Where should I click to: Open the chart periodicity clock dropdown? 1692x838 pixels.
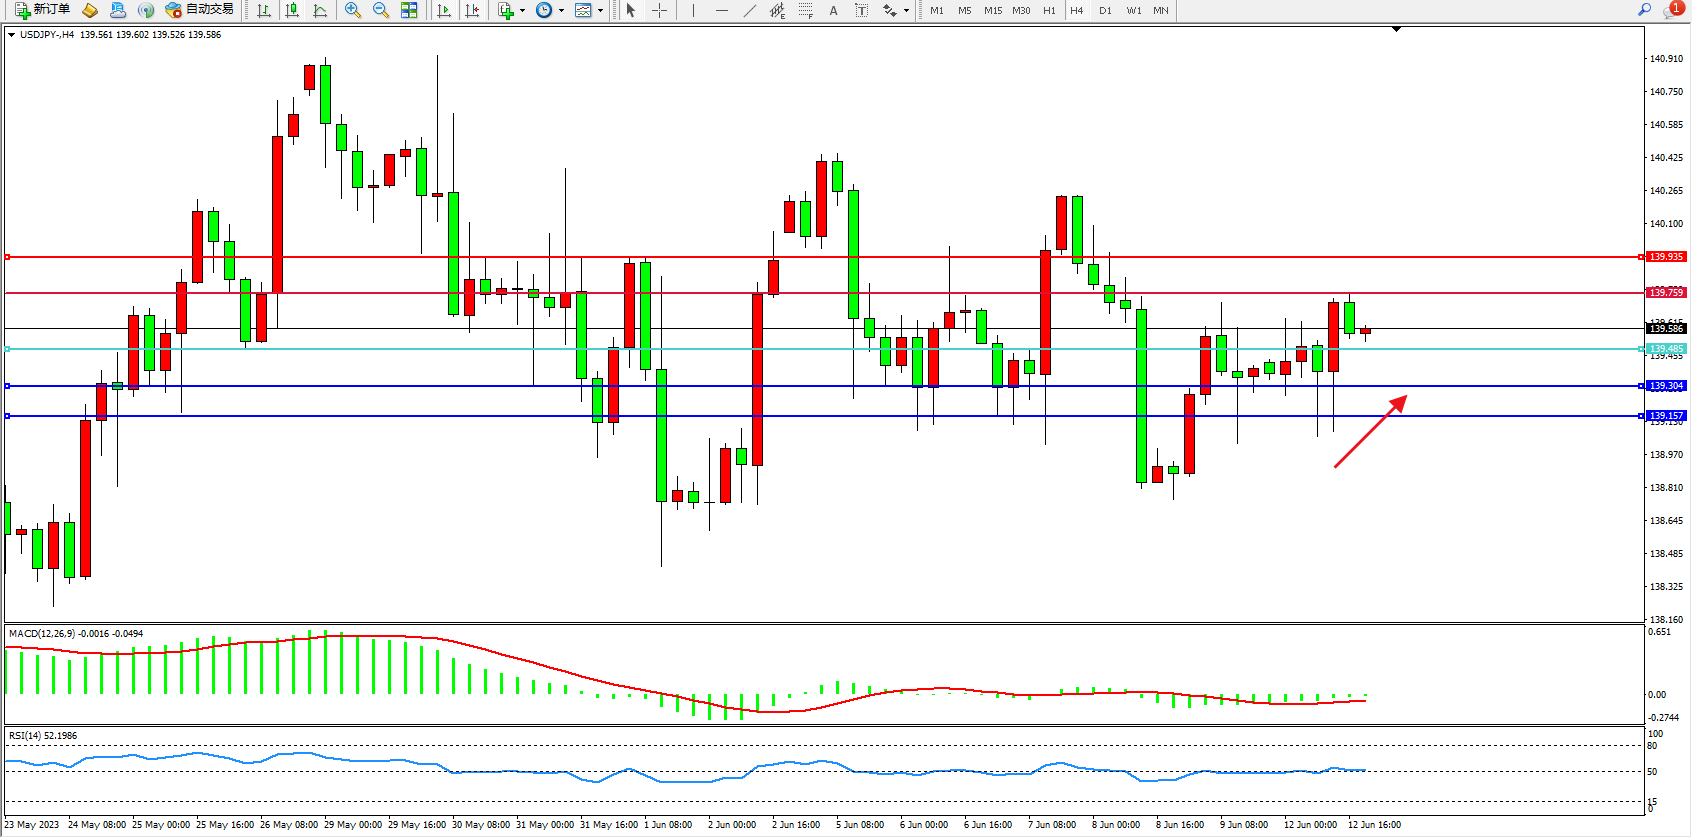click(560, 11)
